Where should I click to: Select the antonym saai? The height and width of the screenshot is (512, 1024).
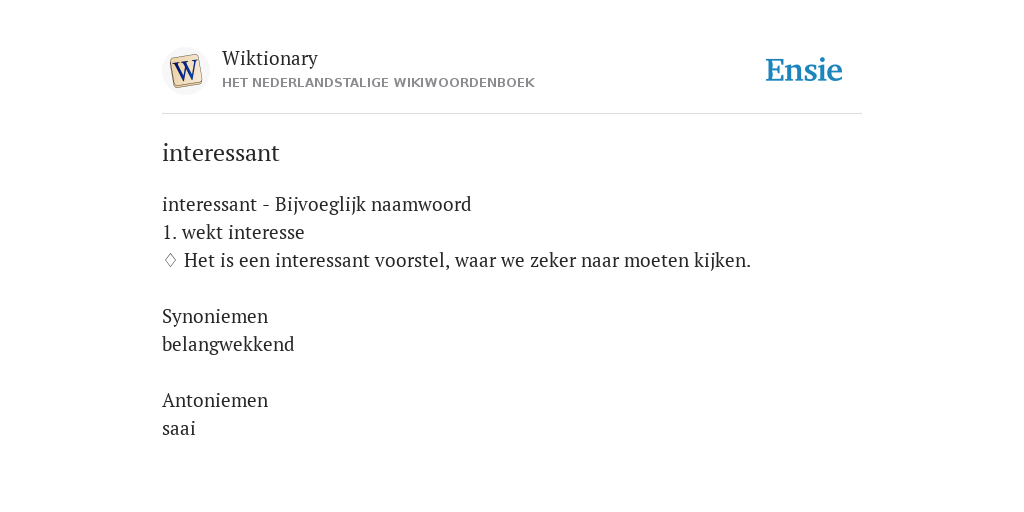click(178, 429)
